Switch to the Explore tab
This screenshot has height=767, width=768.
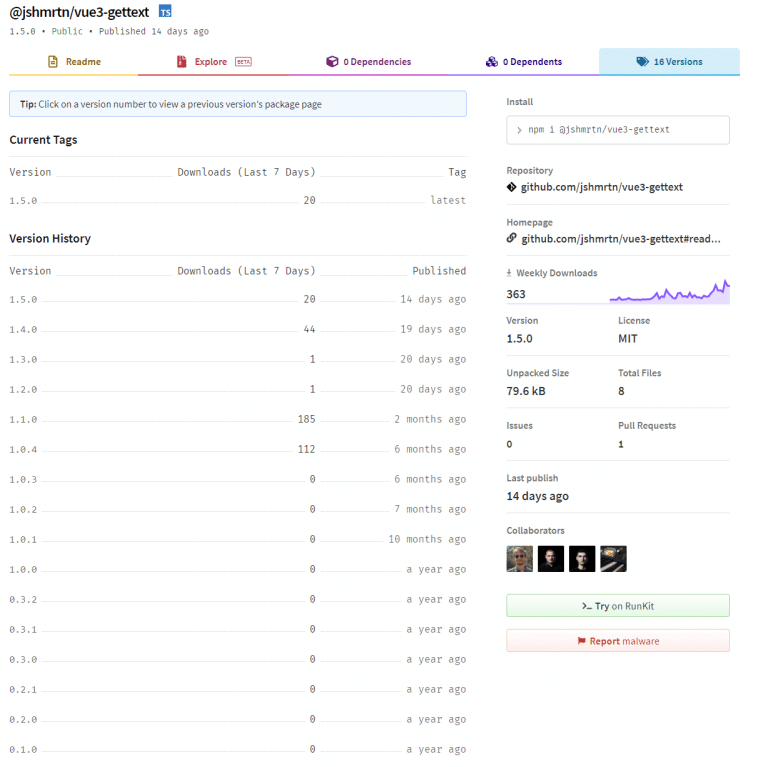[x=214, y=62]
